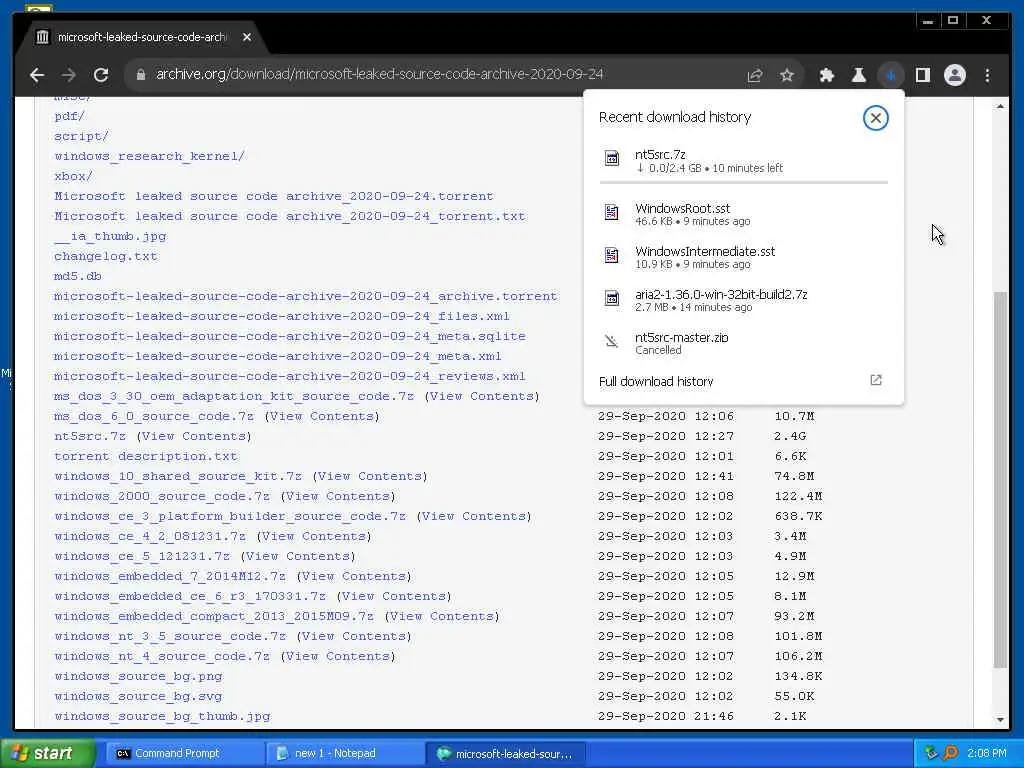Share this page via the share icon
Viewport: 1024px width, 768px height.
[755, 75]
